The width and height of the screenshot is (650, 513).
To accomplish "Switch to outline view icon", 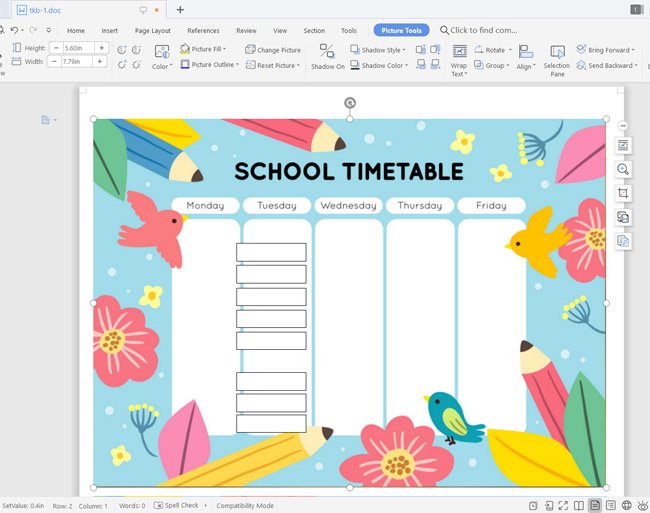I will (x=611, y=505).
